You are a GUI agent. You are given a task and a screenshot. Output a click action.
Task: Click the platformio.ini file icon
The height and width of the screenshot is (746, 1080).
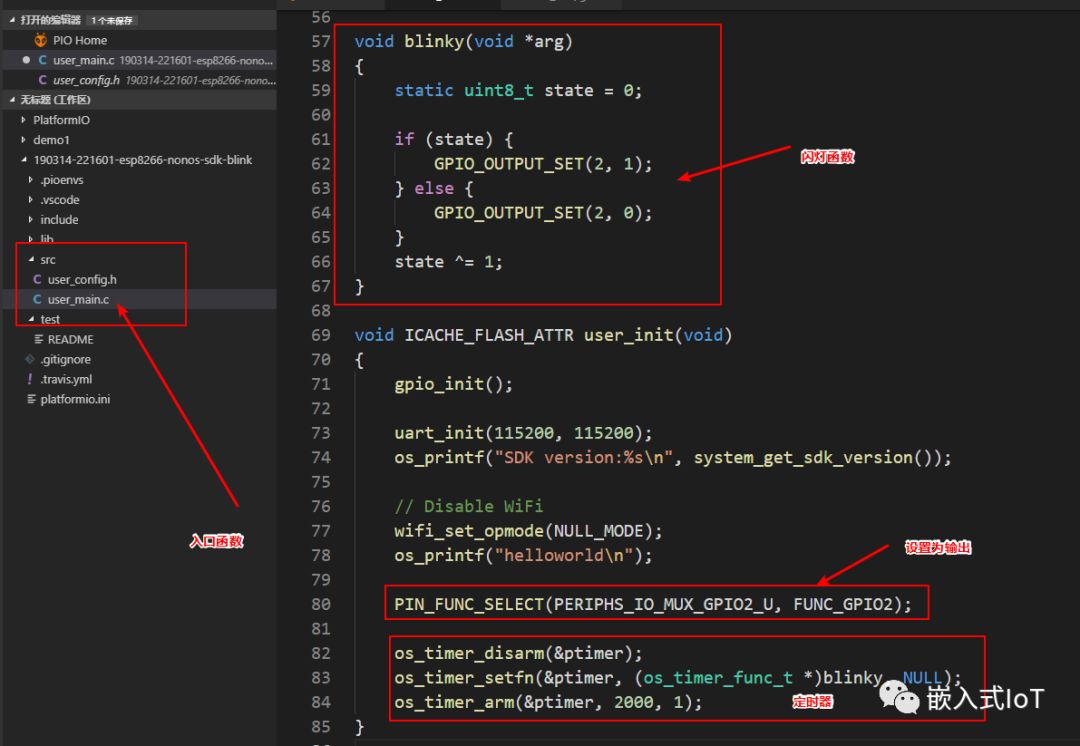31,399
